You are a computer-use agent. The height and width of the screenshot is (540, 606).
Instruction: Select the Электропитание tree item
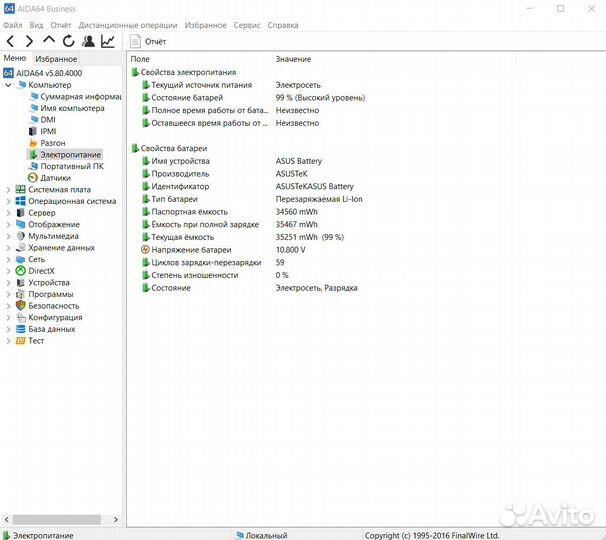[x=70, y=155]
